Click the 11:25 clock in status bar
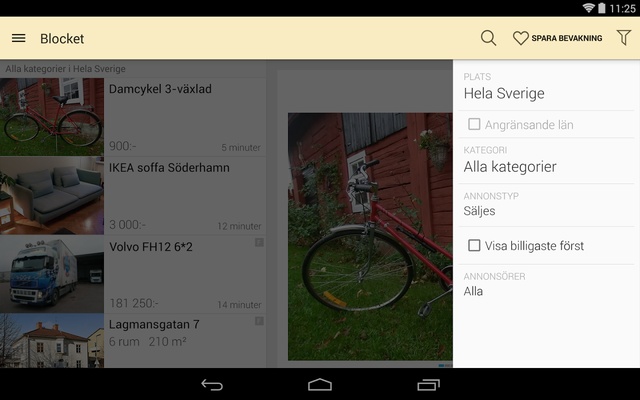Screen dimensions: 640x400 click(x=622, y=8)
